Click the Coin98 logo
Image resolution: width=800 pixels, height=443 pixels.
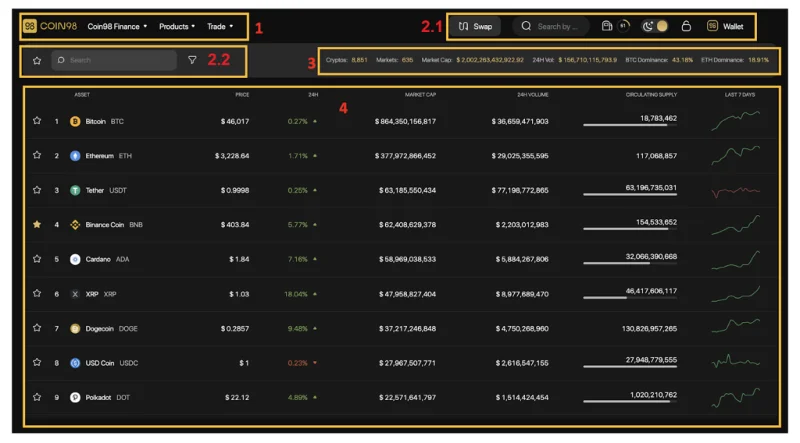coord(50,26)
